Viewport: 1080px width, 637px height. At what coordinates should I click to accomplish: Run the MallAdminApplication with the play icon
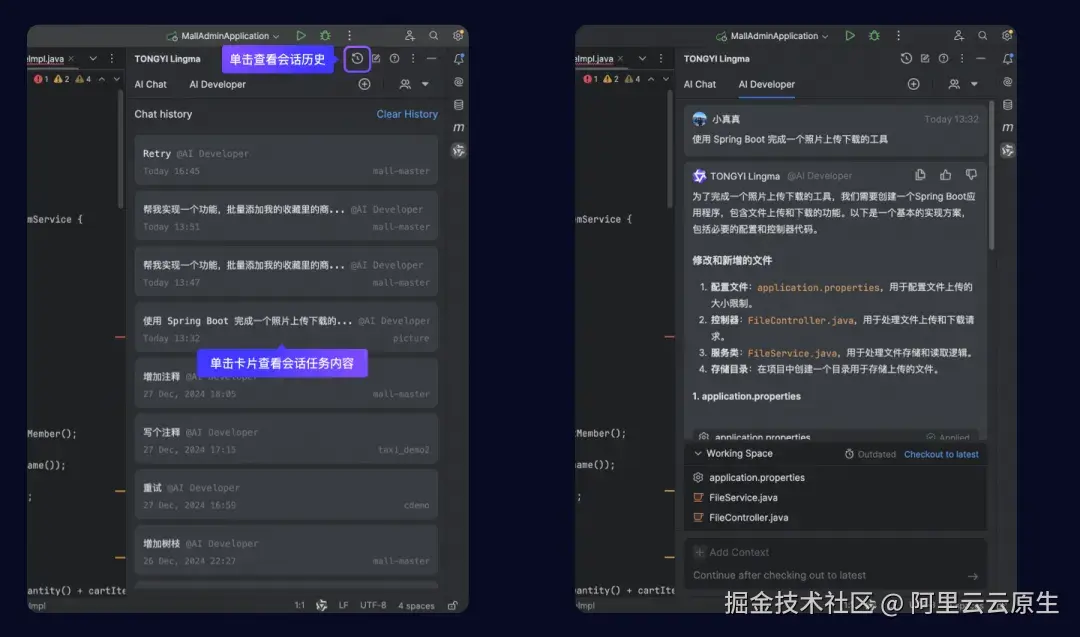(x=301, y=35)
